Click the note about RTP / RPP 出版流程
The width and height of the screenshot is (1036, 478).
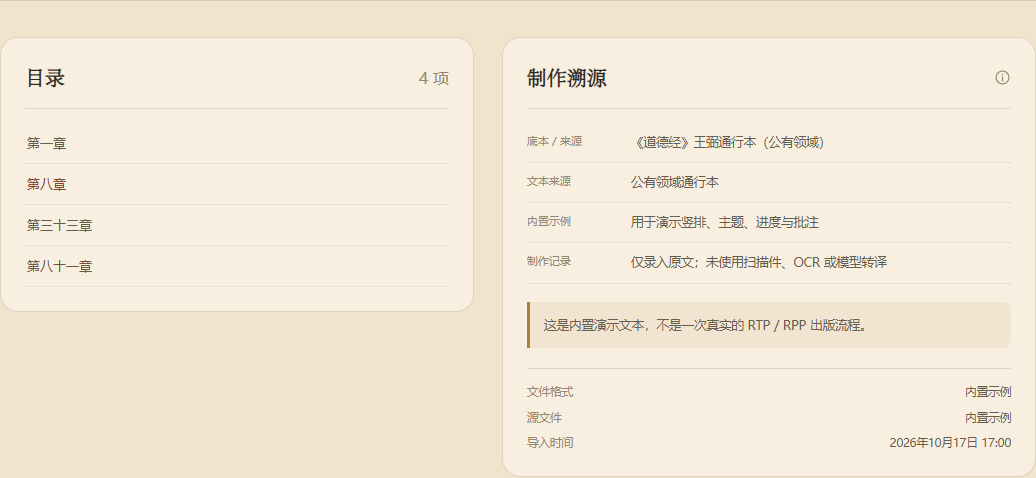[769, 325]
